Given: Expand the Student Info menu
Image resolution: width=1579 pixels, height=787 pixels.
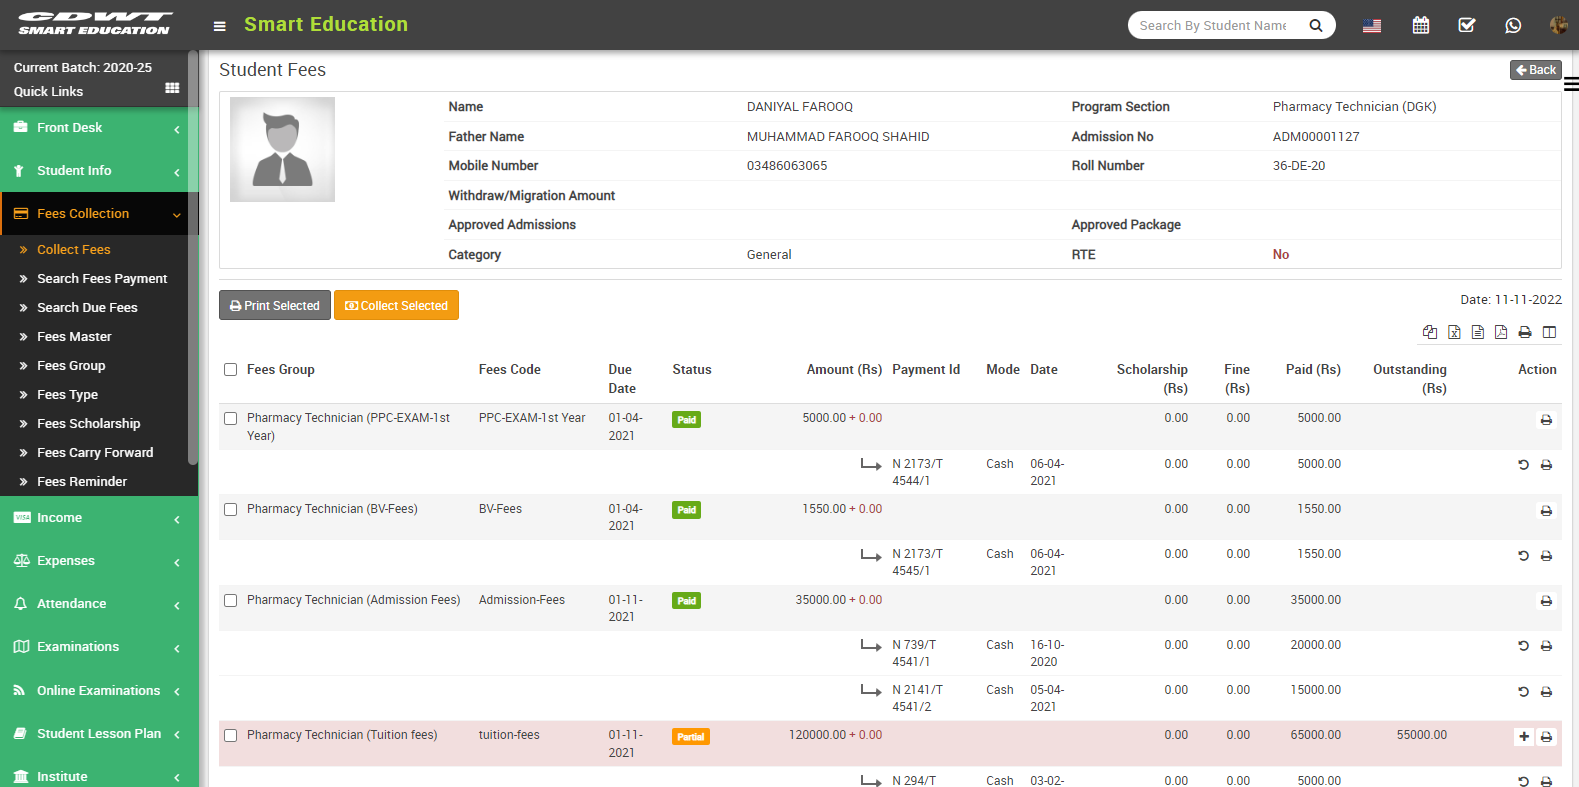Looking at the screenshot, I should [x=99, y=171].
